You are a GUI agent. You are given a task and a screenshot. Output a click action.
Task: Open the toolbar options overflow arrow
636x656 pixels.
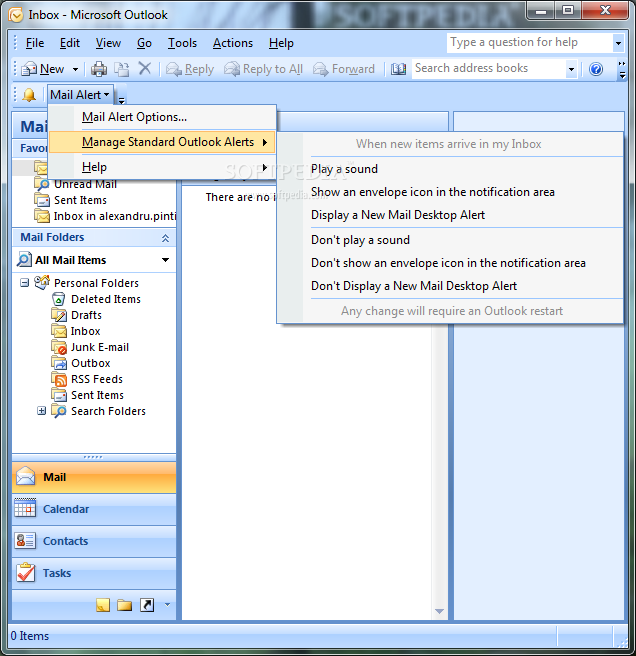(622, 70)
